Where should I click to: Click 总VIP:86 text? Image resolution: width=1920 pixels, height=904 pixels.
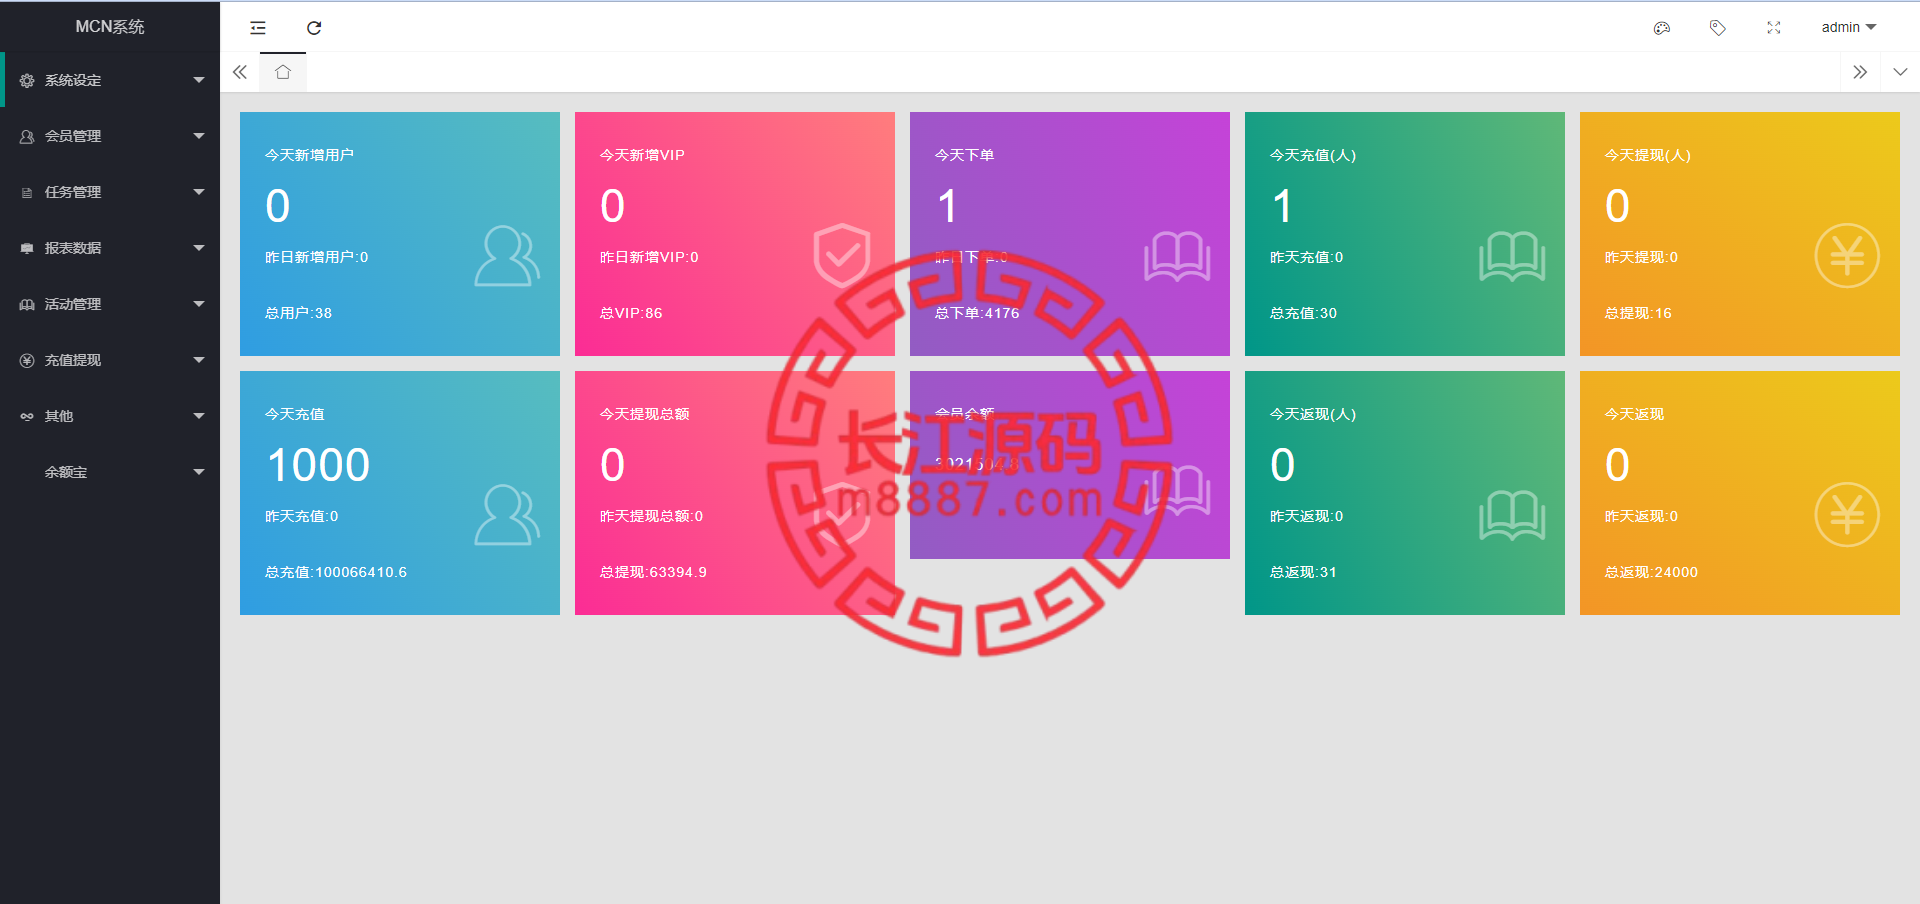click(631, 313)
